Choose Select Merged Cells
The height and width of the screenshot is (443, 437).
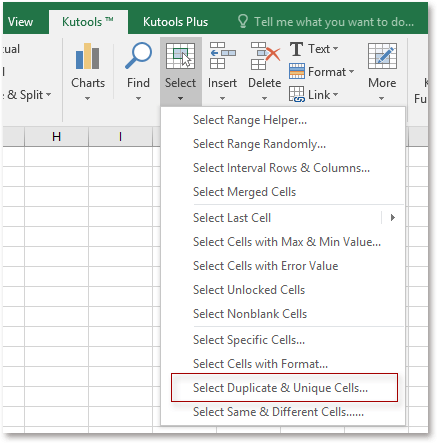tap(283, 192)
